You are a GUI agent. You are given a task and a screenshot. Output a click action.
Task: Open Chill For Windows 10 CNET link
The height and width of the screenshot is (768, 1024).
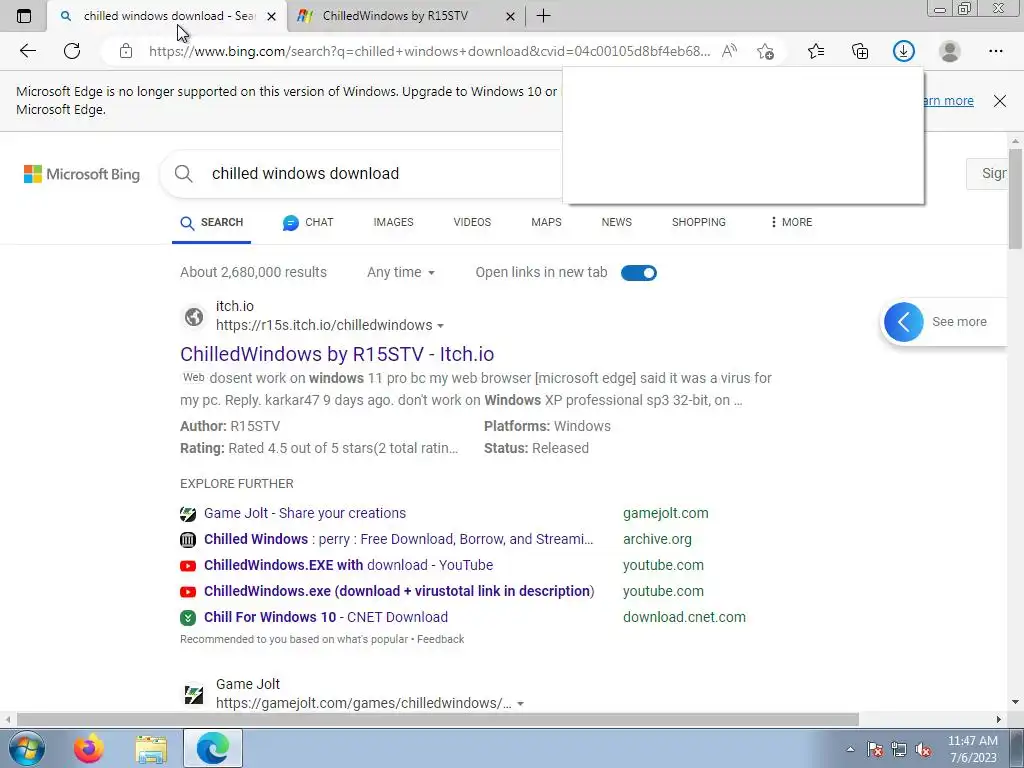coord(326,618)
